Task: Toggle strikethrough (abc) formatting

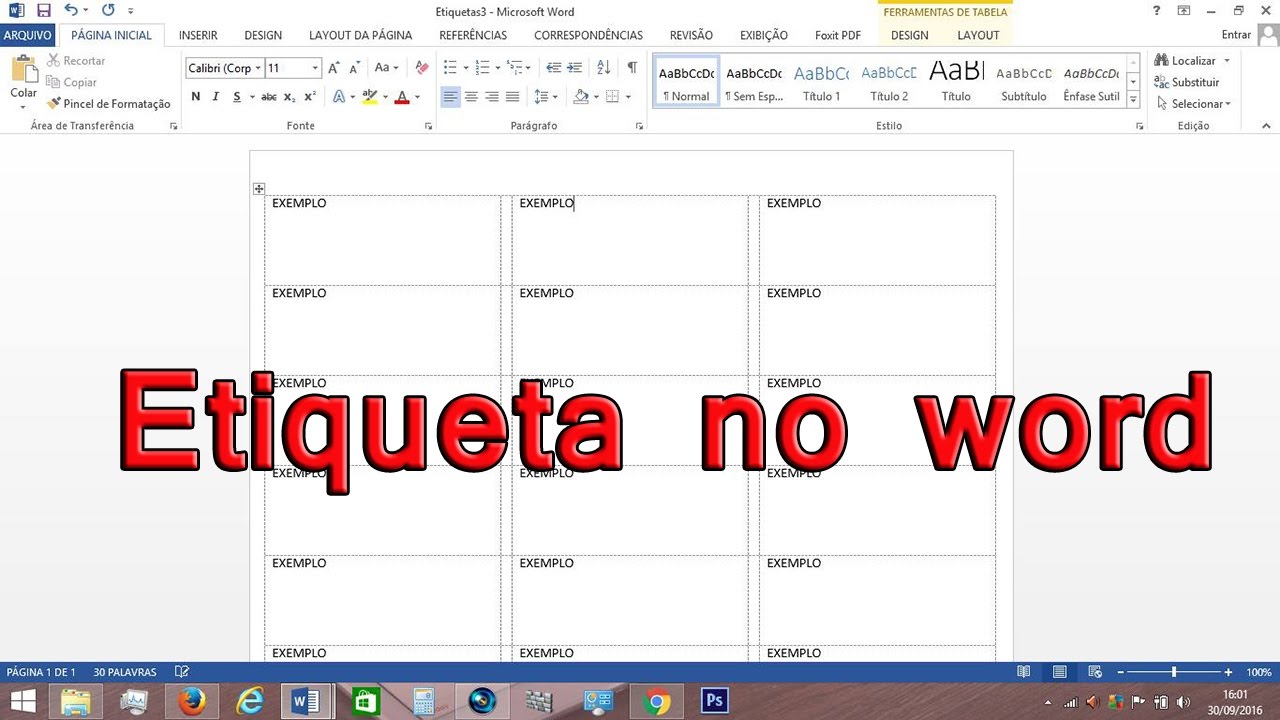Action: (269, 97)
